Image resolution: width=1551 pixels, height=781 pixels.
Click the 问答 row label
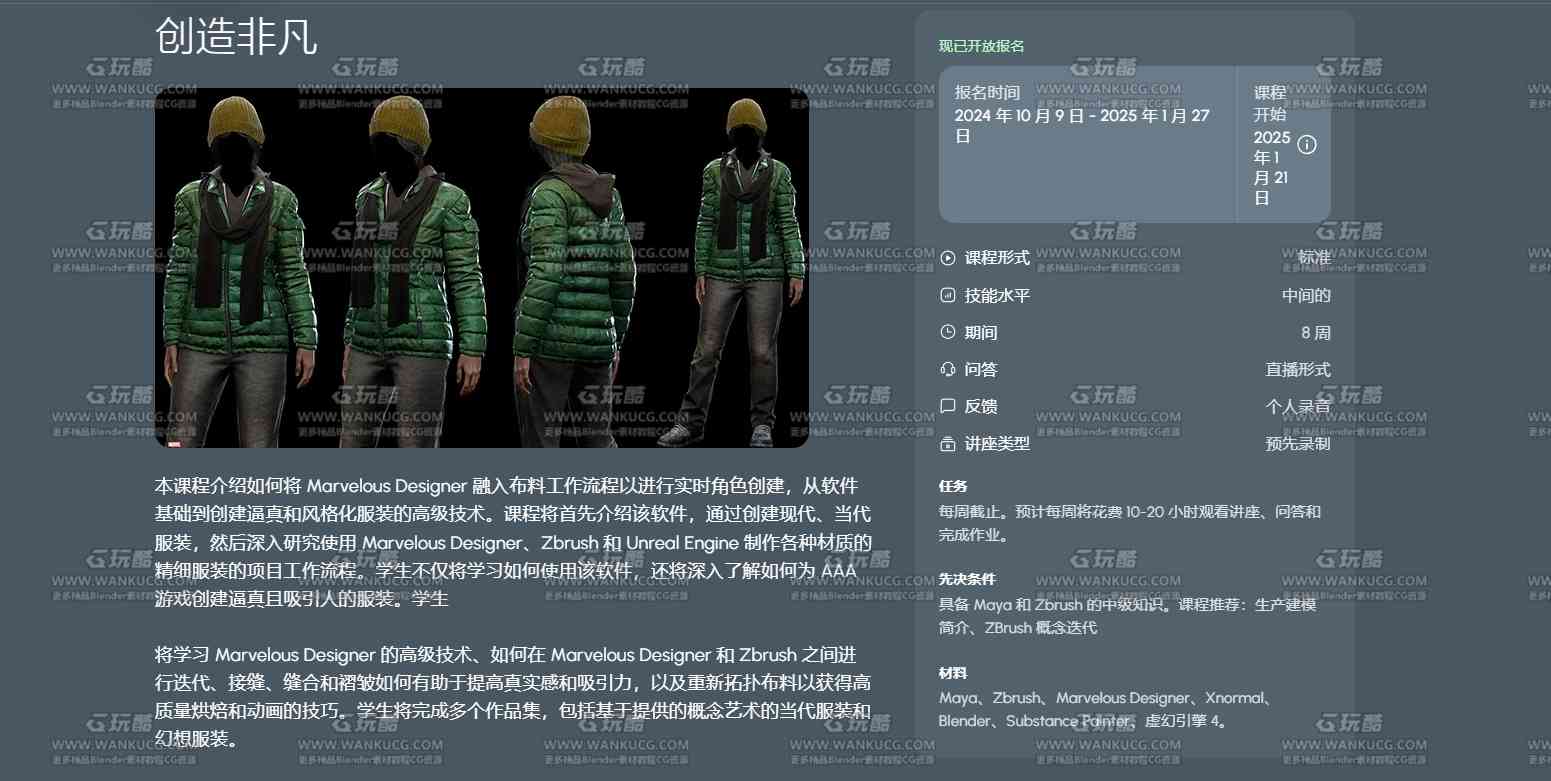(x=981, y=369)
